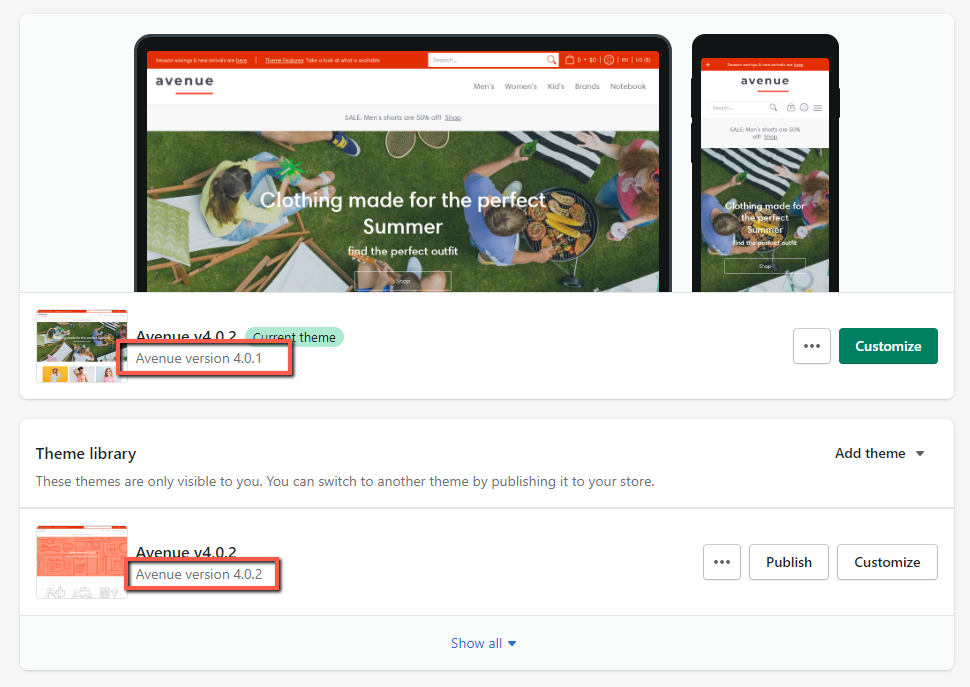Select the text Avenue version 4.0.2
This screenshot has width=970, height=687.
(x=199, y=574)
